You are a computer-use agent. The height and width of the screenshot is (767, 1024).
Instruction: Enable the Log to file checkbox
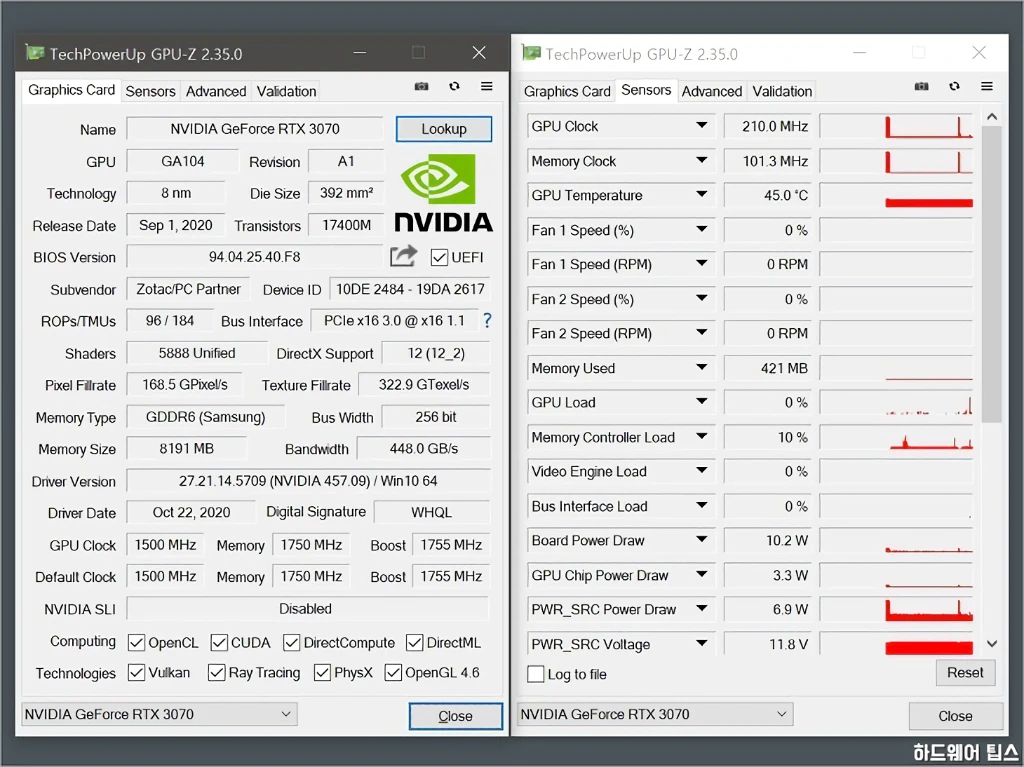(536, 674)
